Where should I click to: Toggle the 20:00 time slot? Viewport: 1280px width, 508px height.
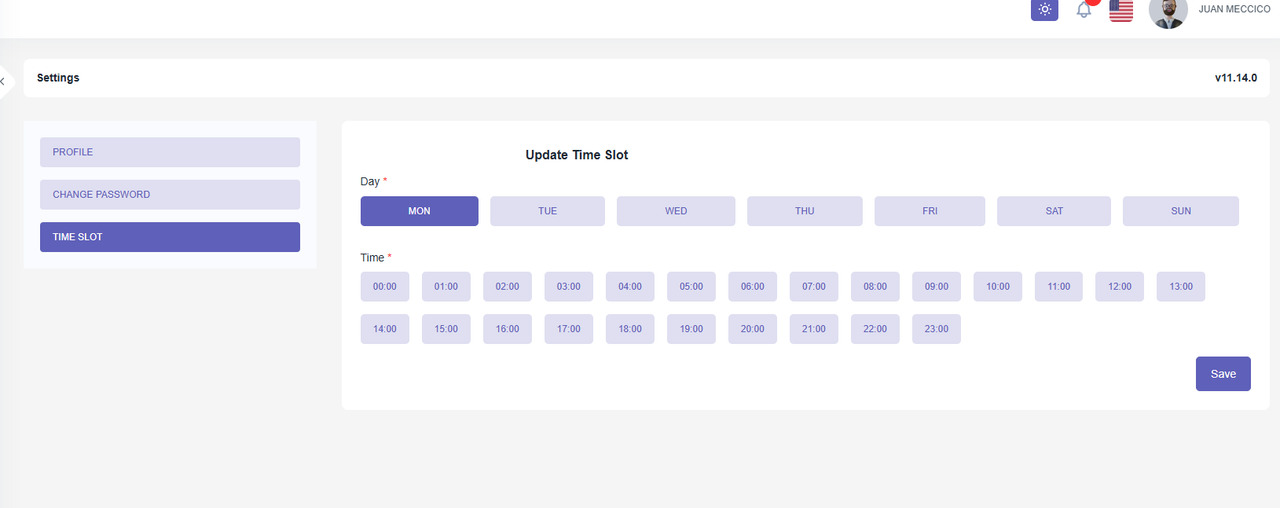pyautogui.click(x=753, y=329)
